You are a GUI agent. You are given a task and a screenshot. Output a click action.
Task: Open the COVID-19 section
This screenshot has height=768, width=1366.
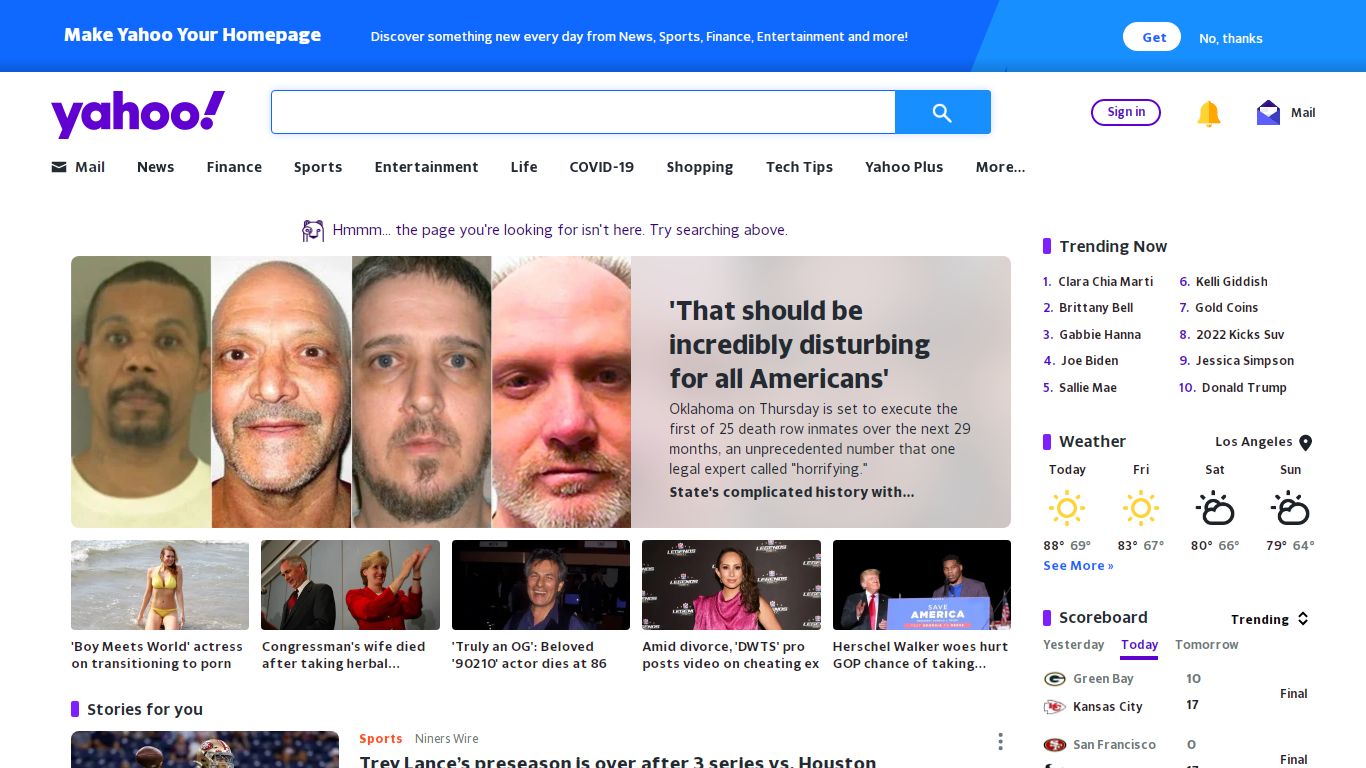pyautogui.click(x=602, y=167)
